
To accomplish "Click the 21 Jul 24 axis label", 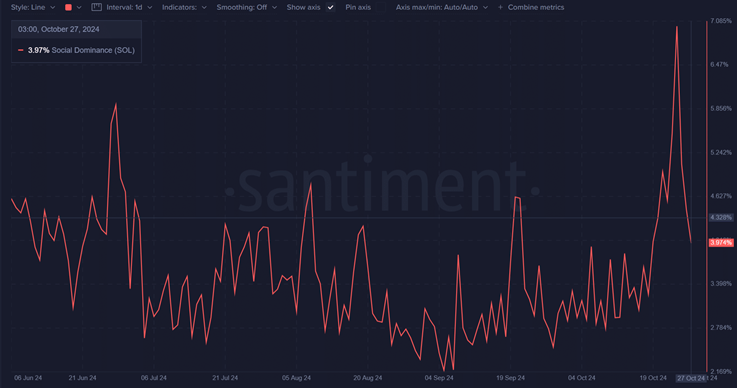I will (x=225, y=378).
